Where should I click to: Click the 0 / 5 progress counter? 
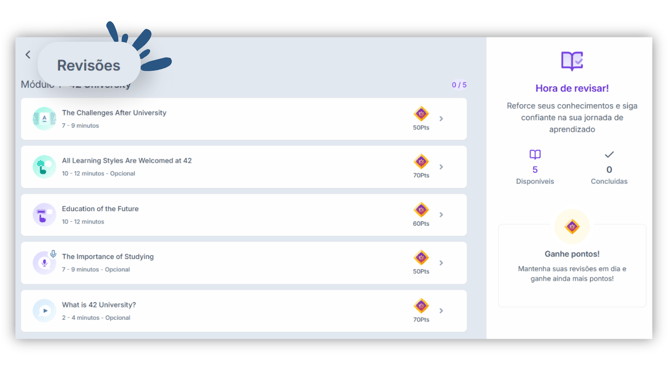[459, 85]
